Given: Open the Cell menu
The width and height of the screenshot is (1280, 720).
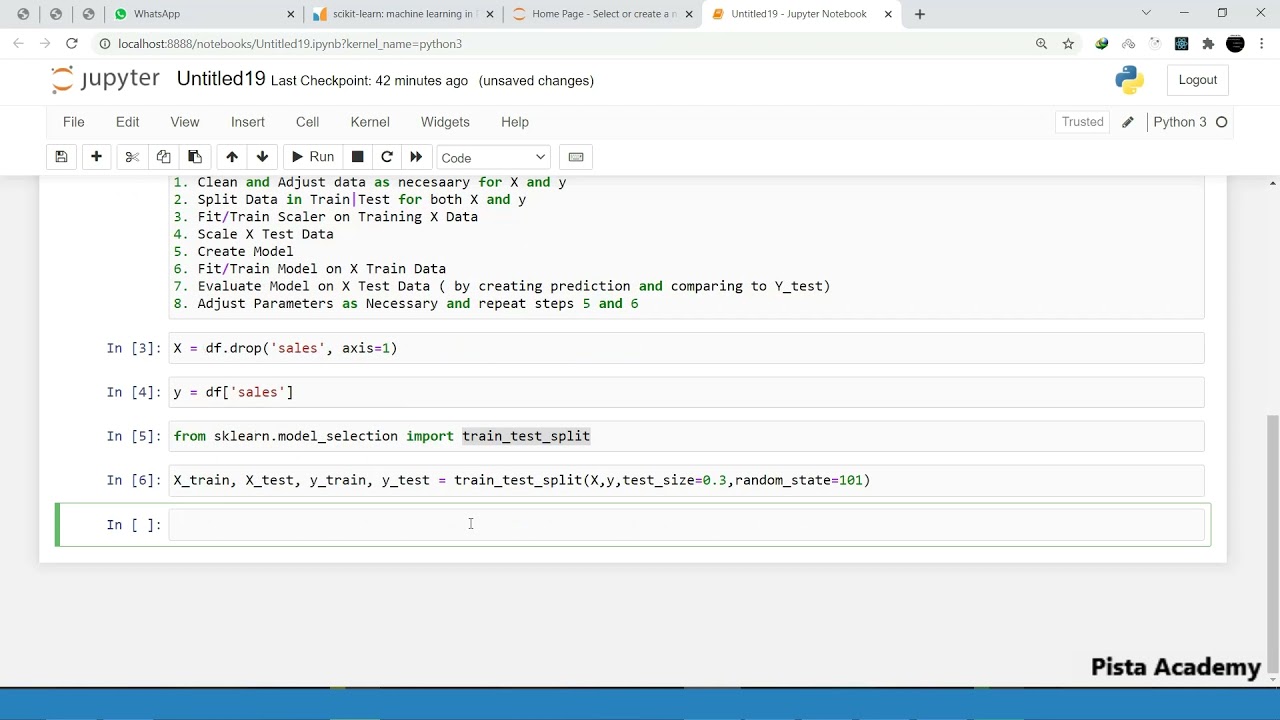Looking at the screenshot, I should (307, 122).
